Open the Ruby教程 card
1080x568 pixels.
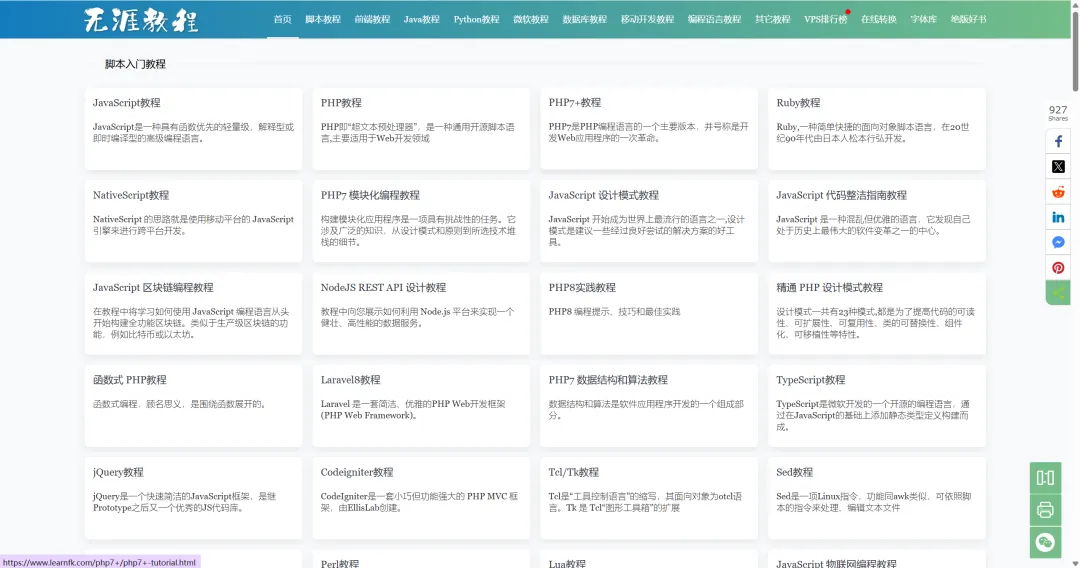pyautogui.click(x=877, y=129)
